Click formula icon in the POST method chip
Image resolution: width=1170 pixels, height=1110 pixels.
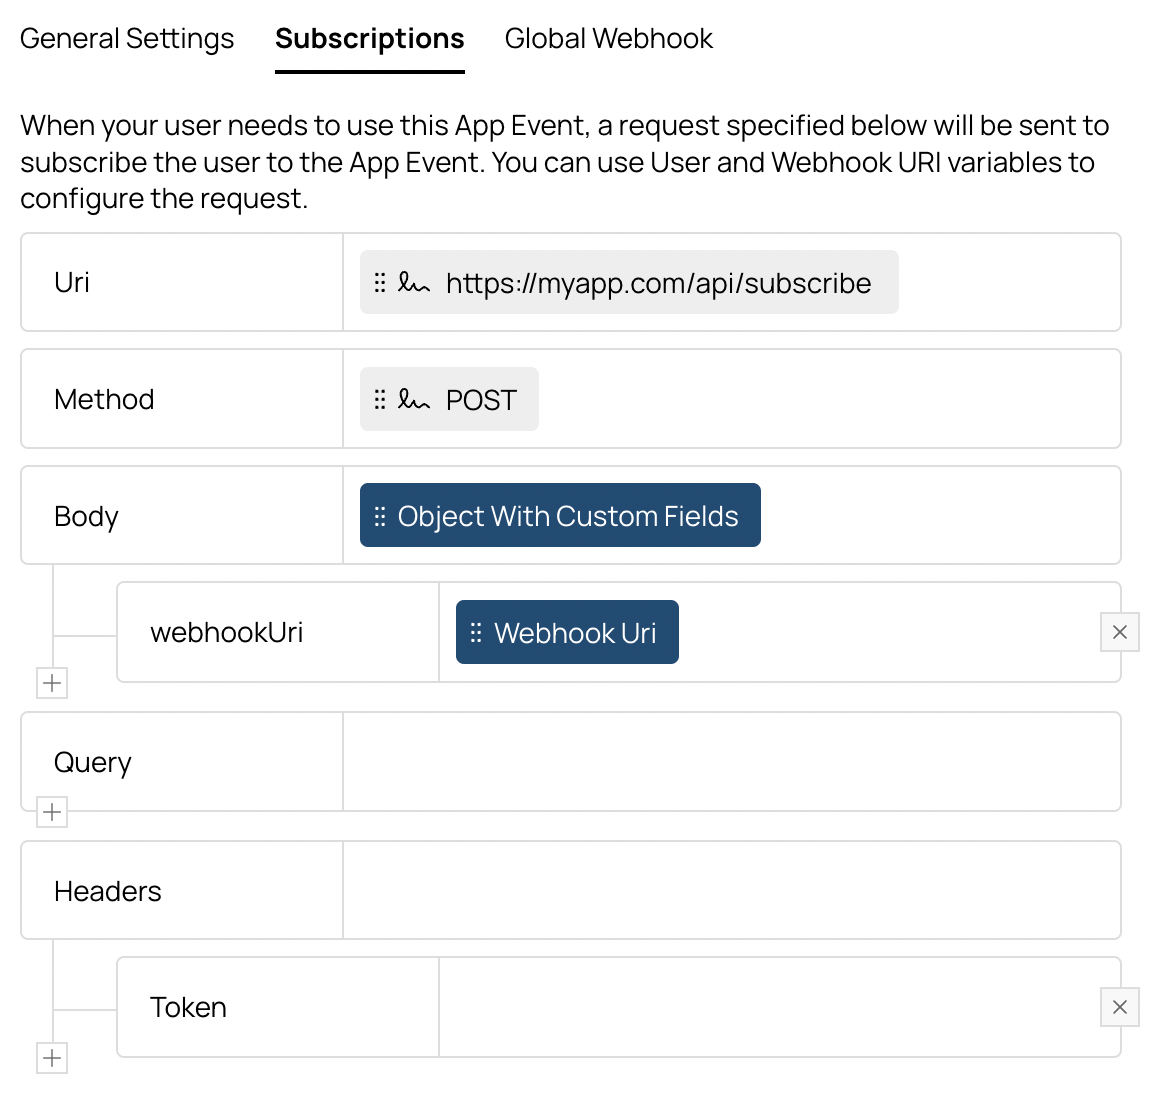click(413, 400)
